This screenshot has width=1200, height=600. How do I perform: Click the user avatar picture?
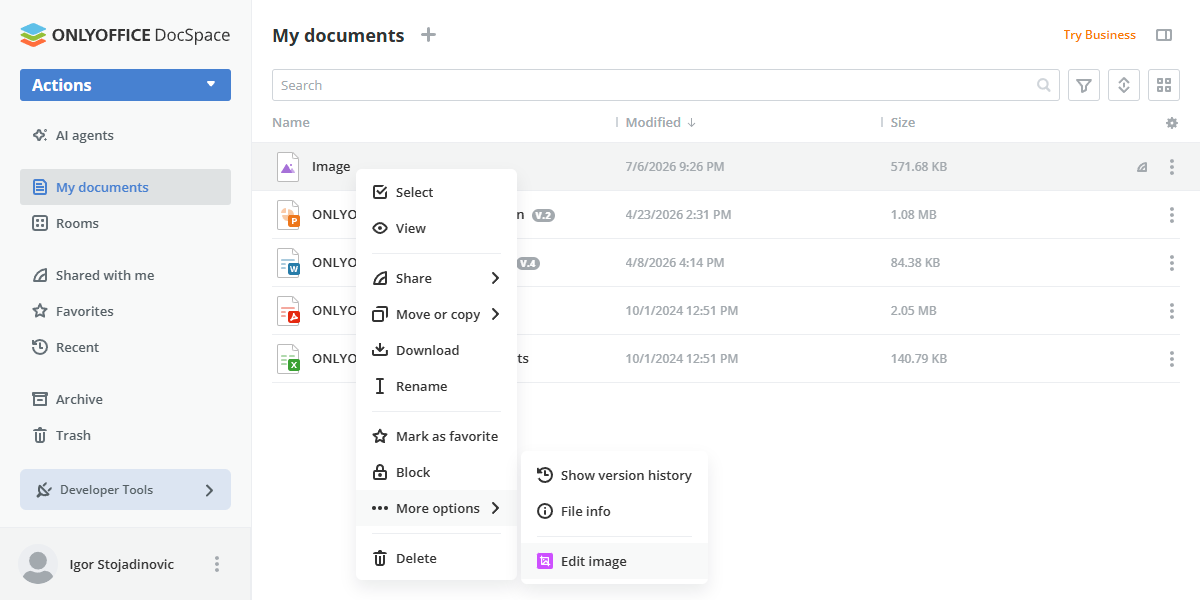38,564
